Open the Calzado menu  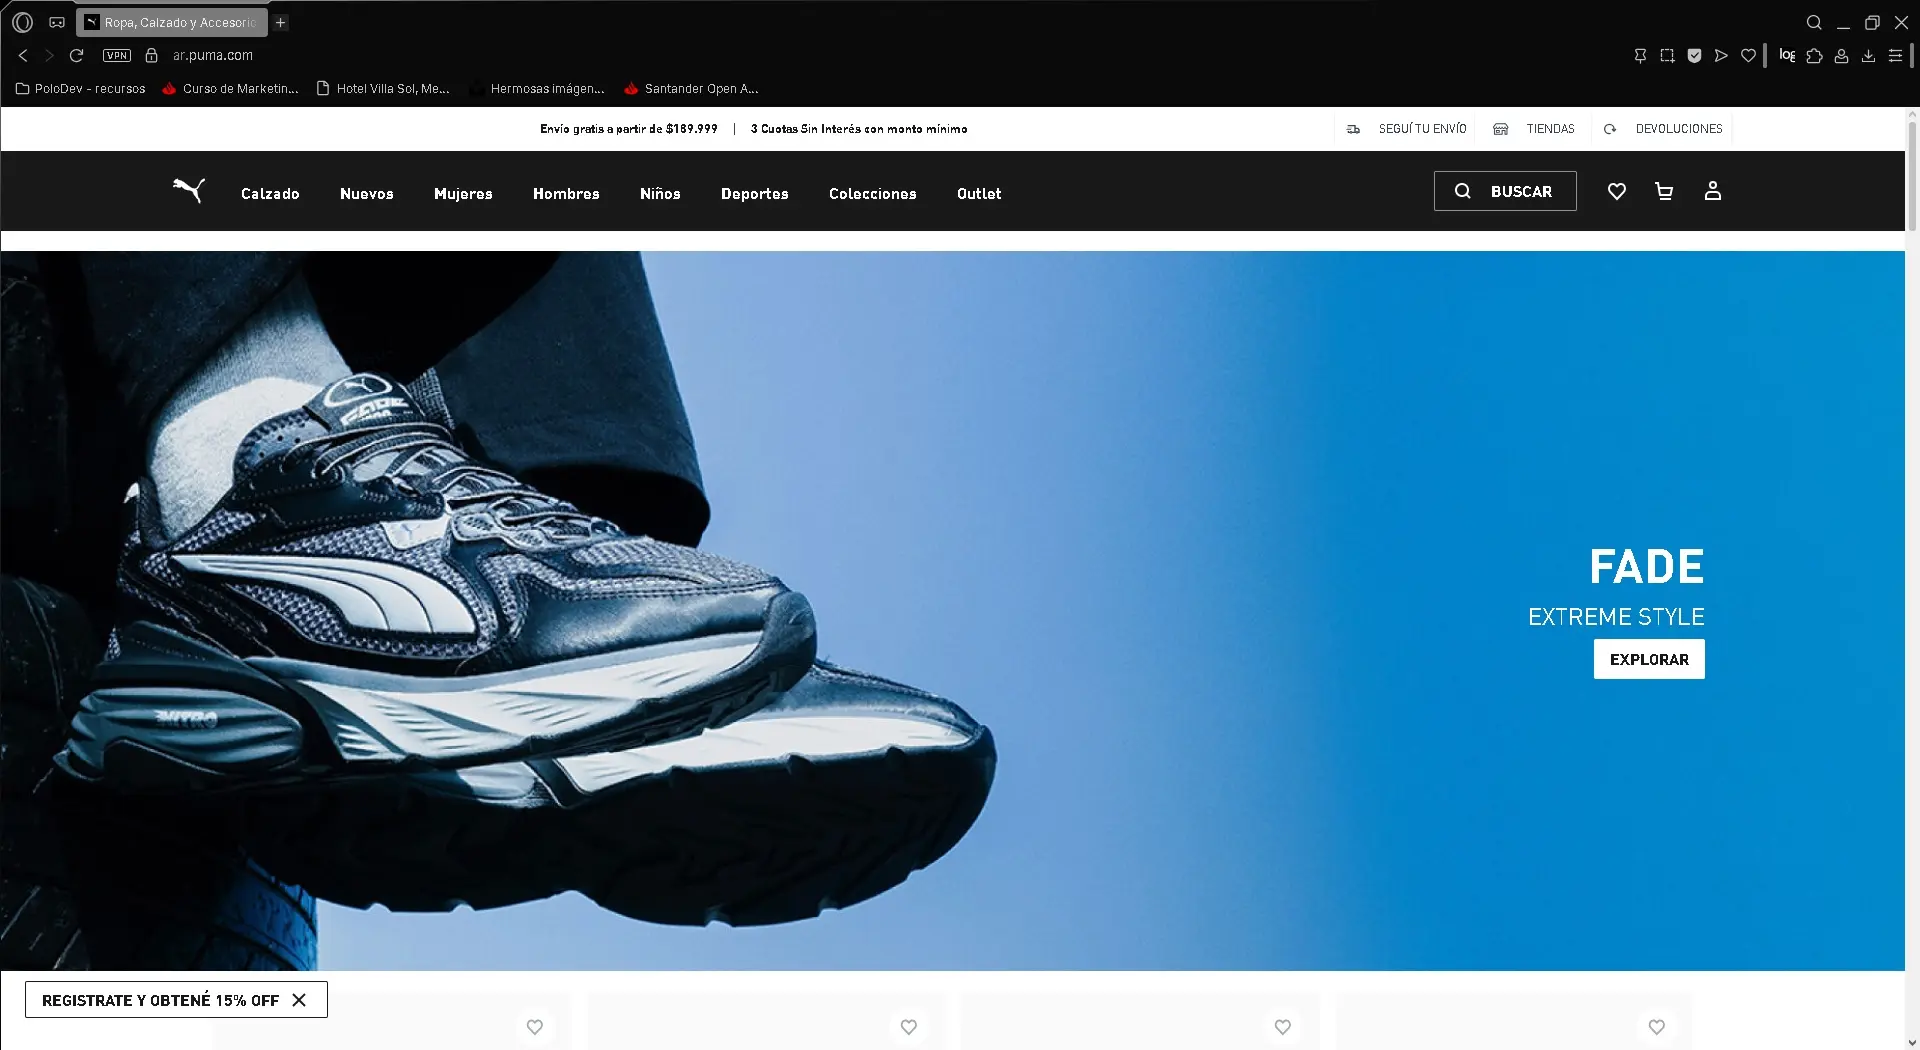click(x=270, y=194)
